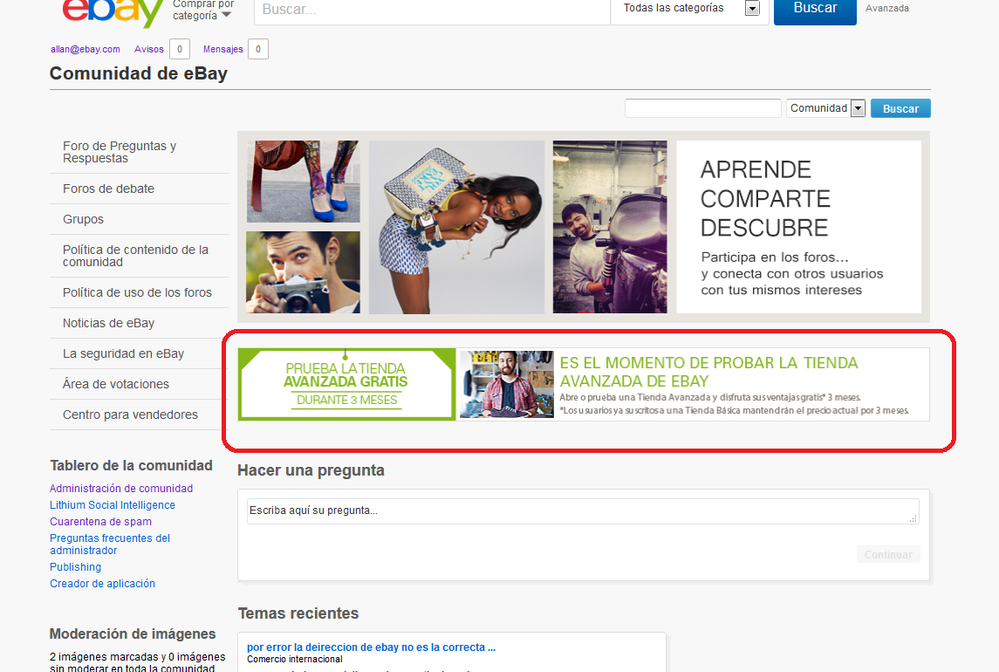Click the 2 imágenes marcadas text
Image resolution: width=999 pixels, height=672 pixels.
pyautogui.click(x=137, y=662)
